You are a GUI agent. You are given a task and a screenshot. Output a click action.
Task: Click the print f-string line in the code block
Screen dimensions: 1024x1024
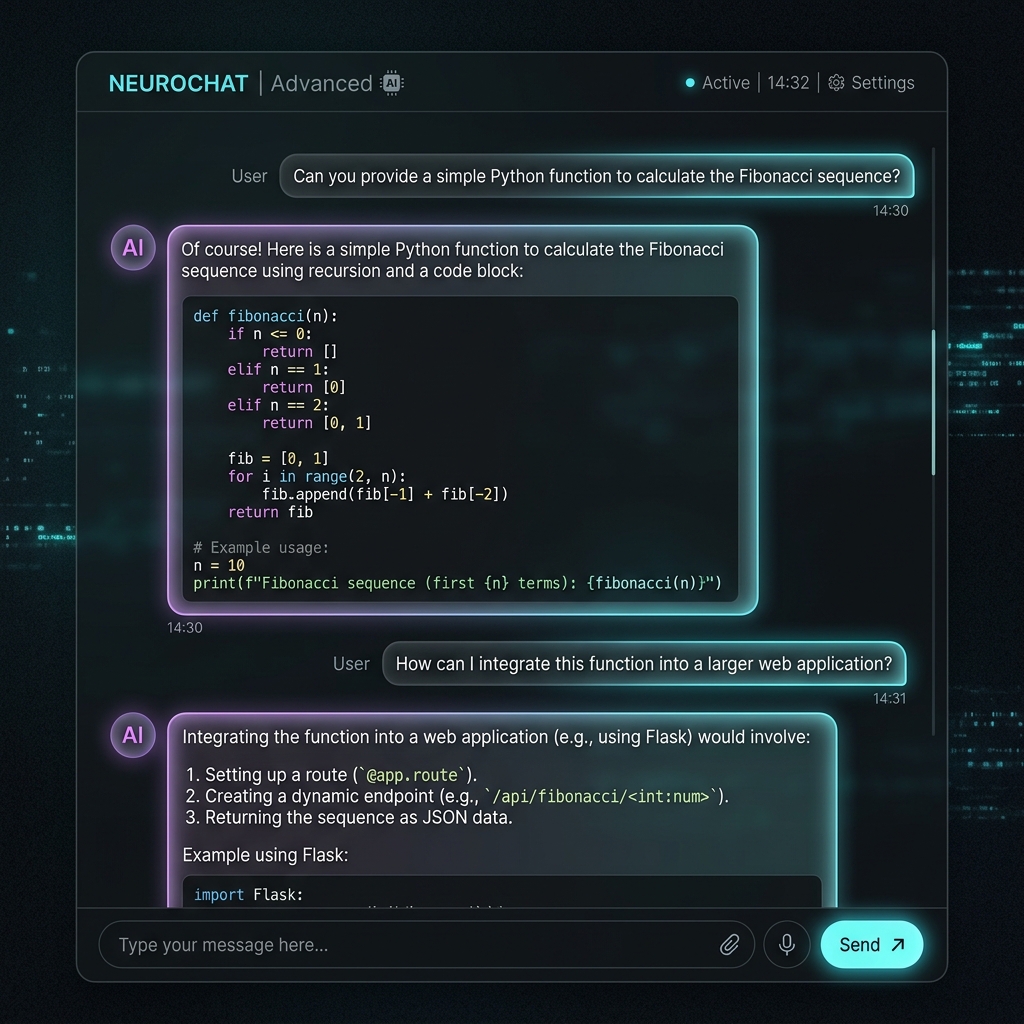coord(457,583)
